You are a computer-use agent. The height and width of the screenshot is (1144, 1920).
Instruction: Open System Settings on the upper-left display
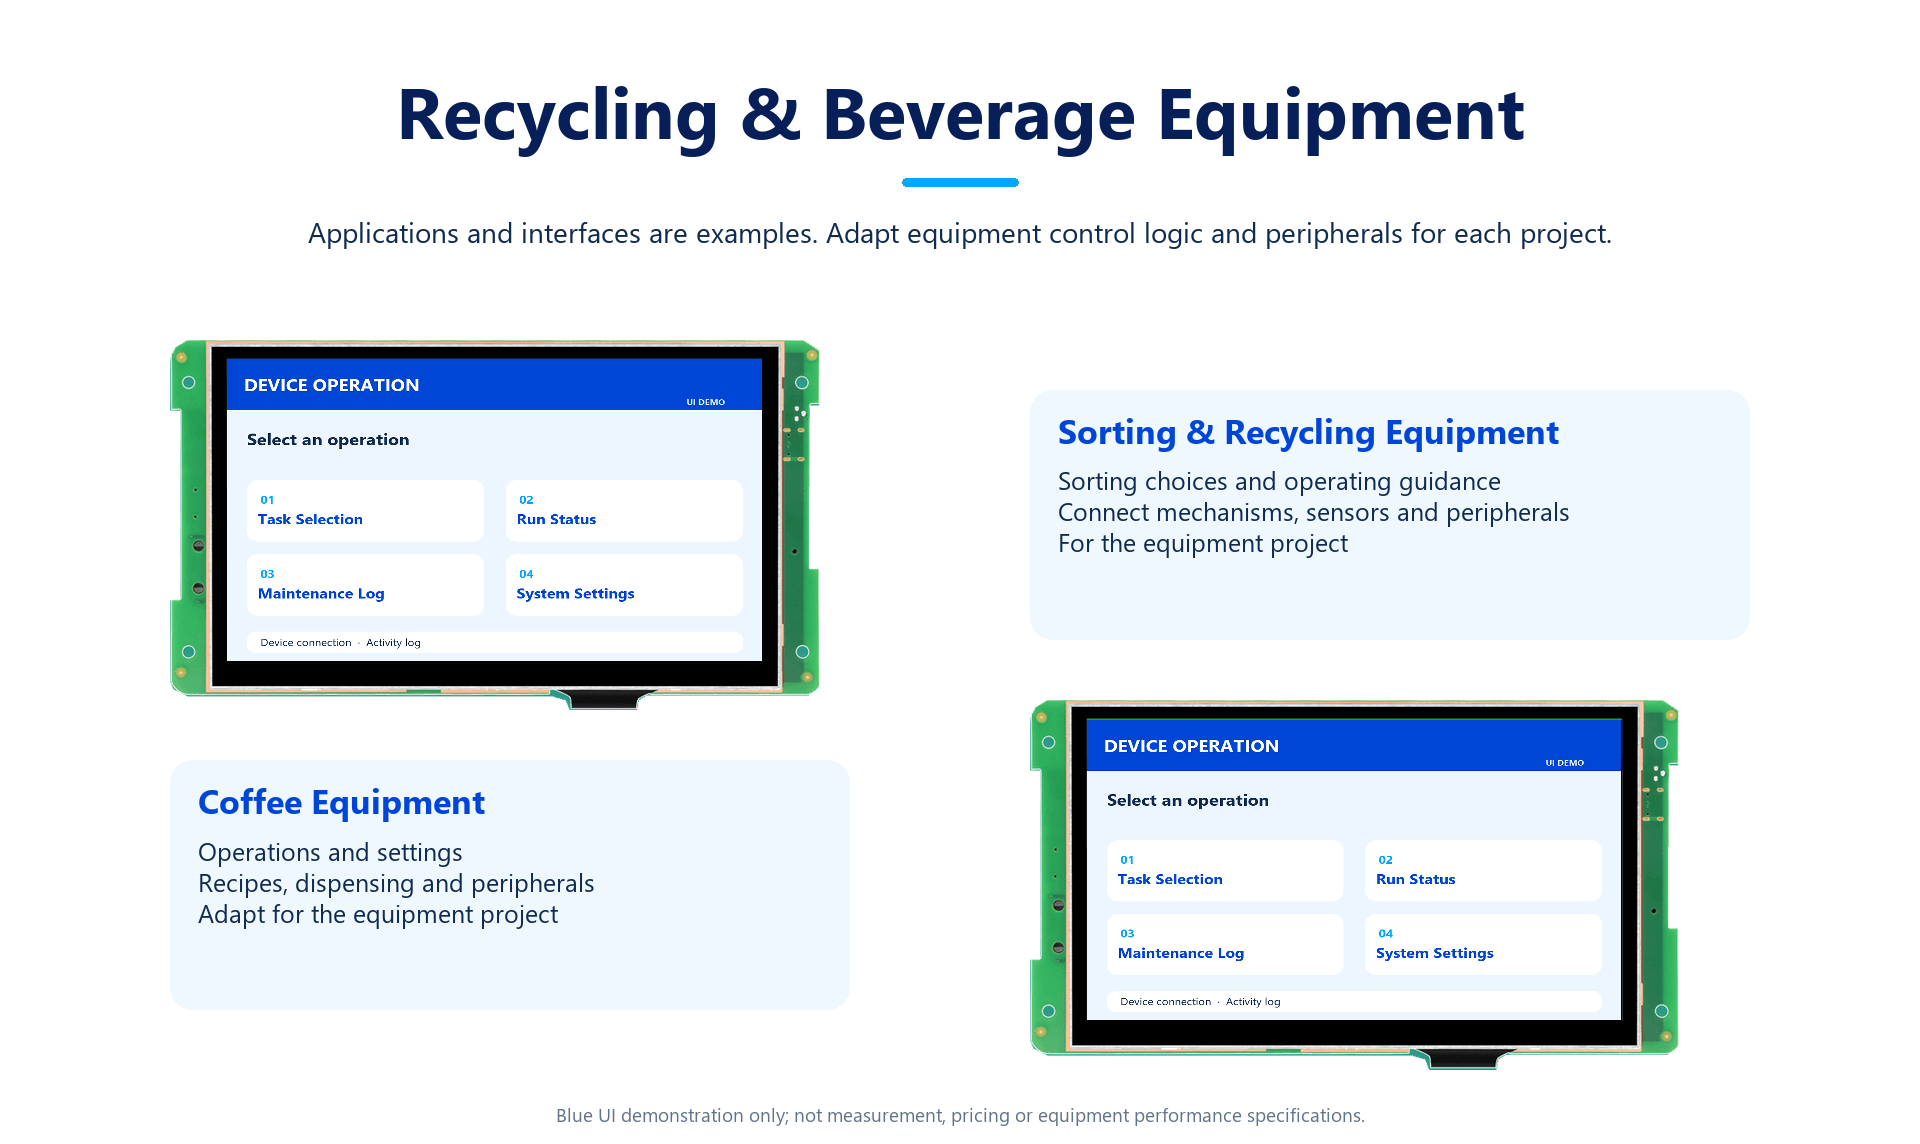pyautogui.click(x=624, y=585)
